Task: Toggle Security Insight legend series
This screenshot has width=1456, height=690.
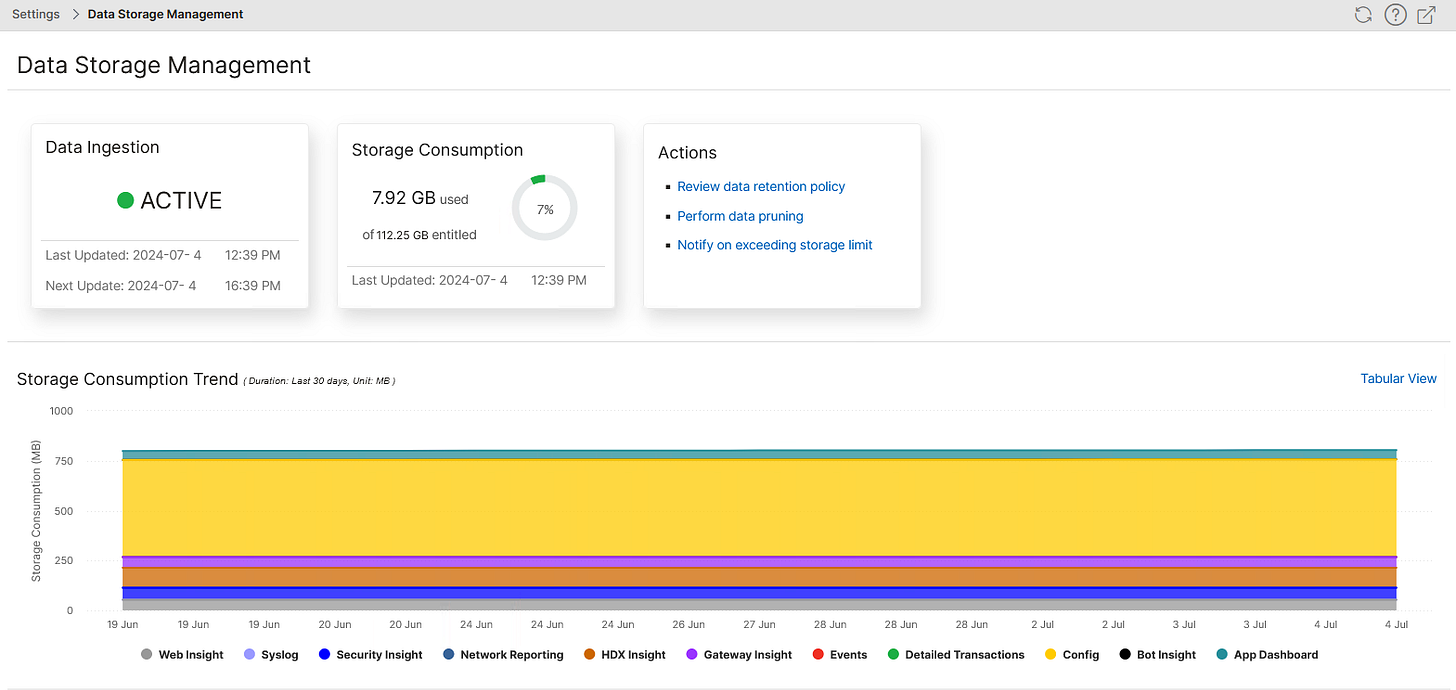Action: pyautogui.click(x=369, y=655)
